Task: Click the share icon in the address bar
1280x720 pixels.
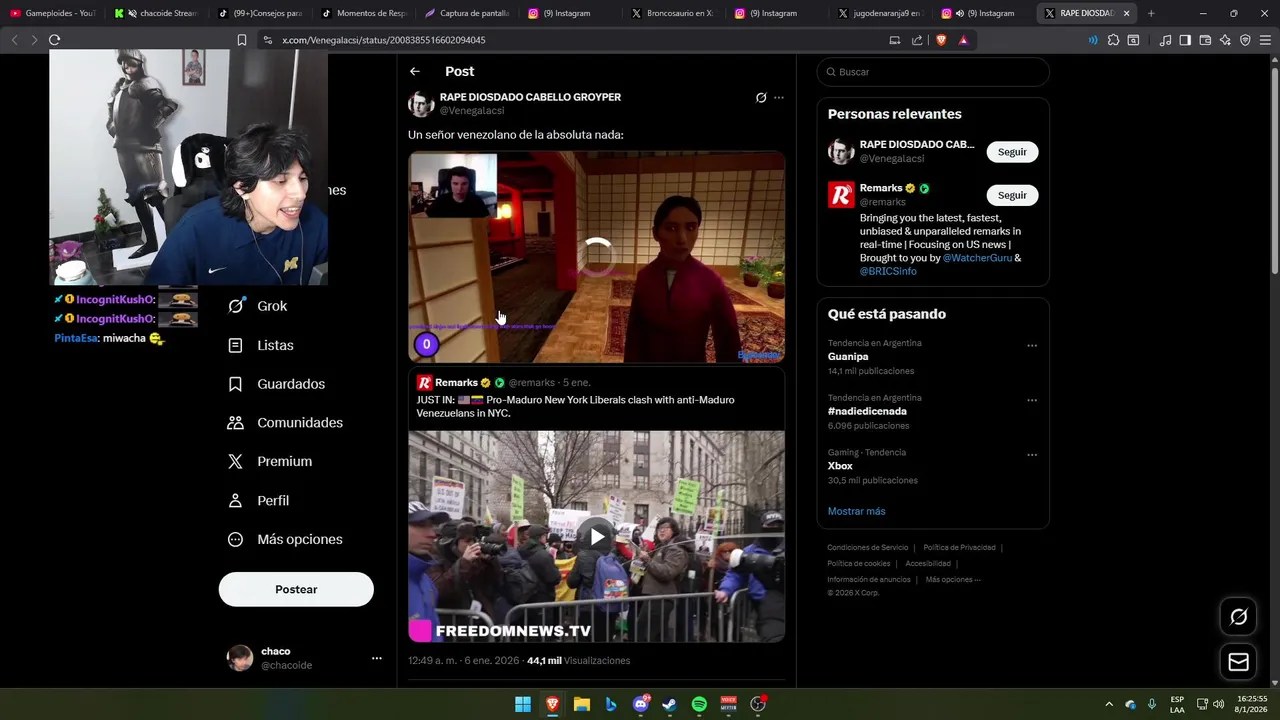Action: tap(917, 40)
